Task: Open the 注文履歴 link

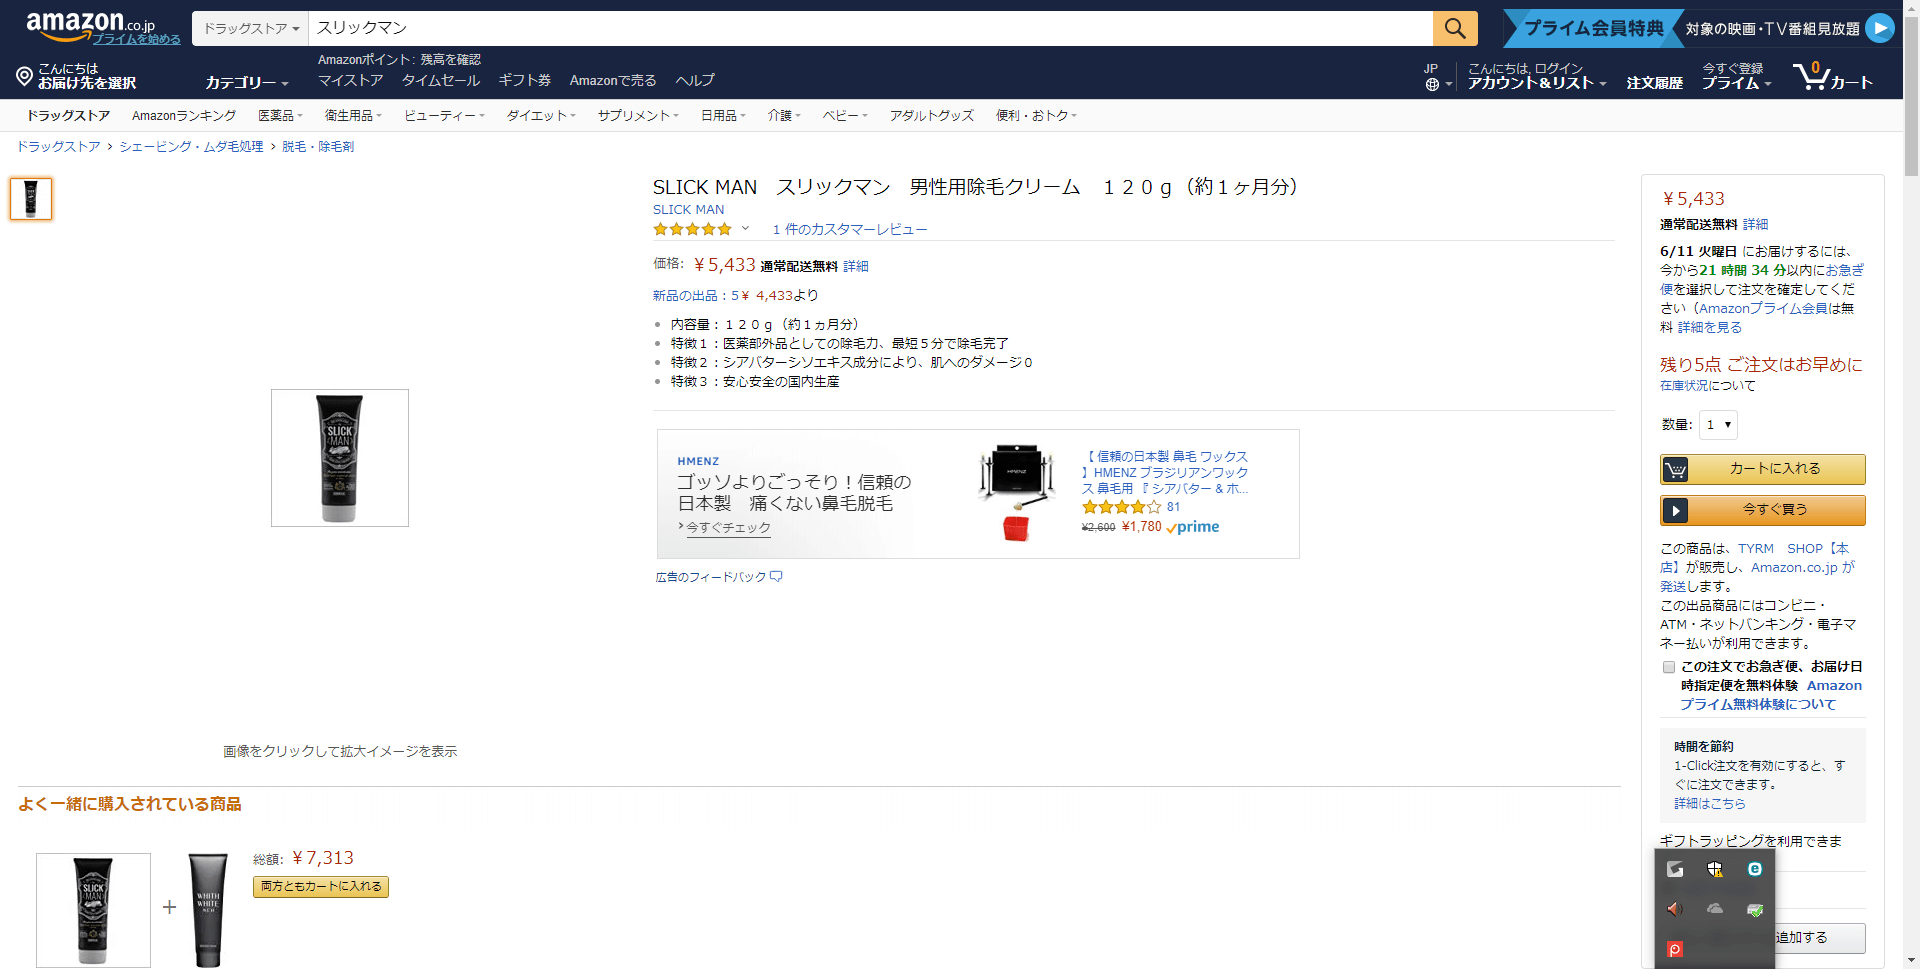Action: 1654,83
